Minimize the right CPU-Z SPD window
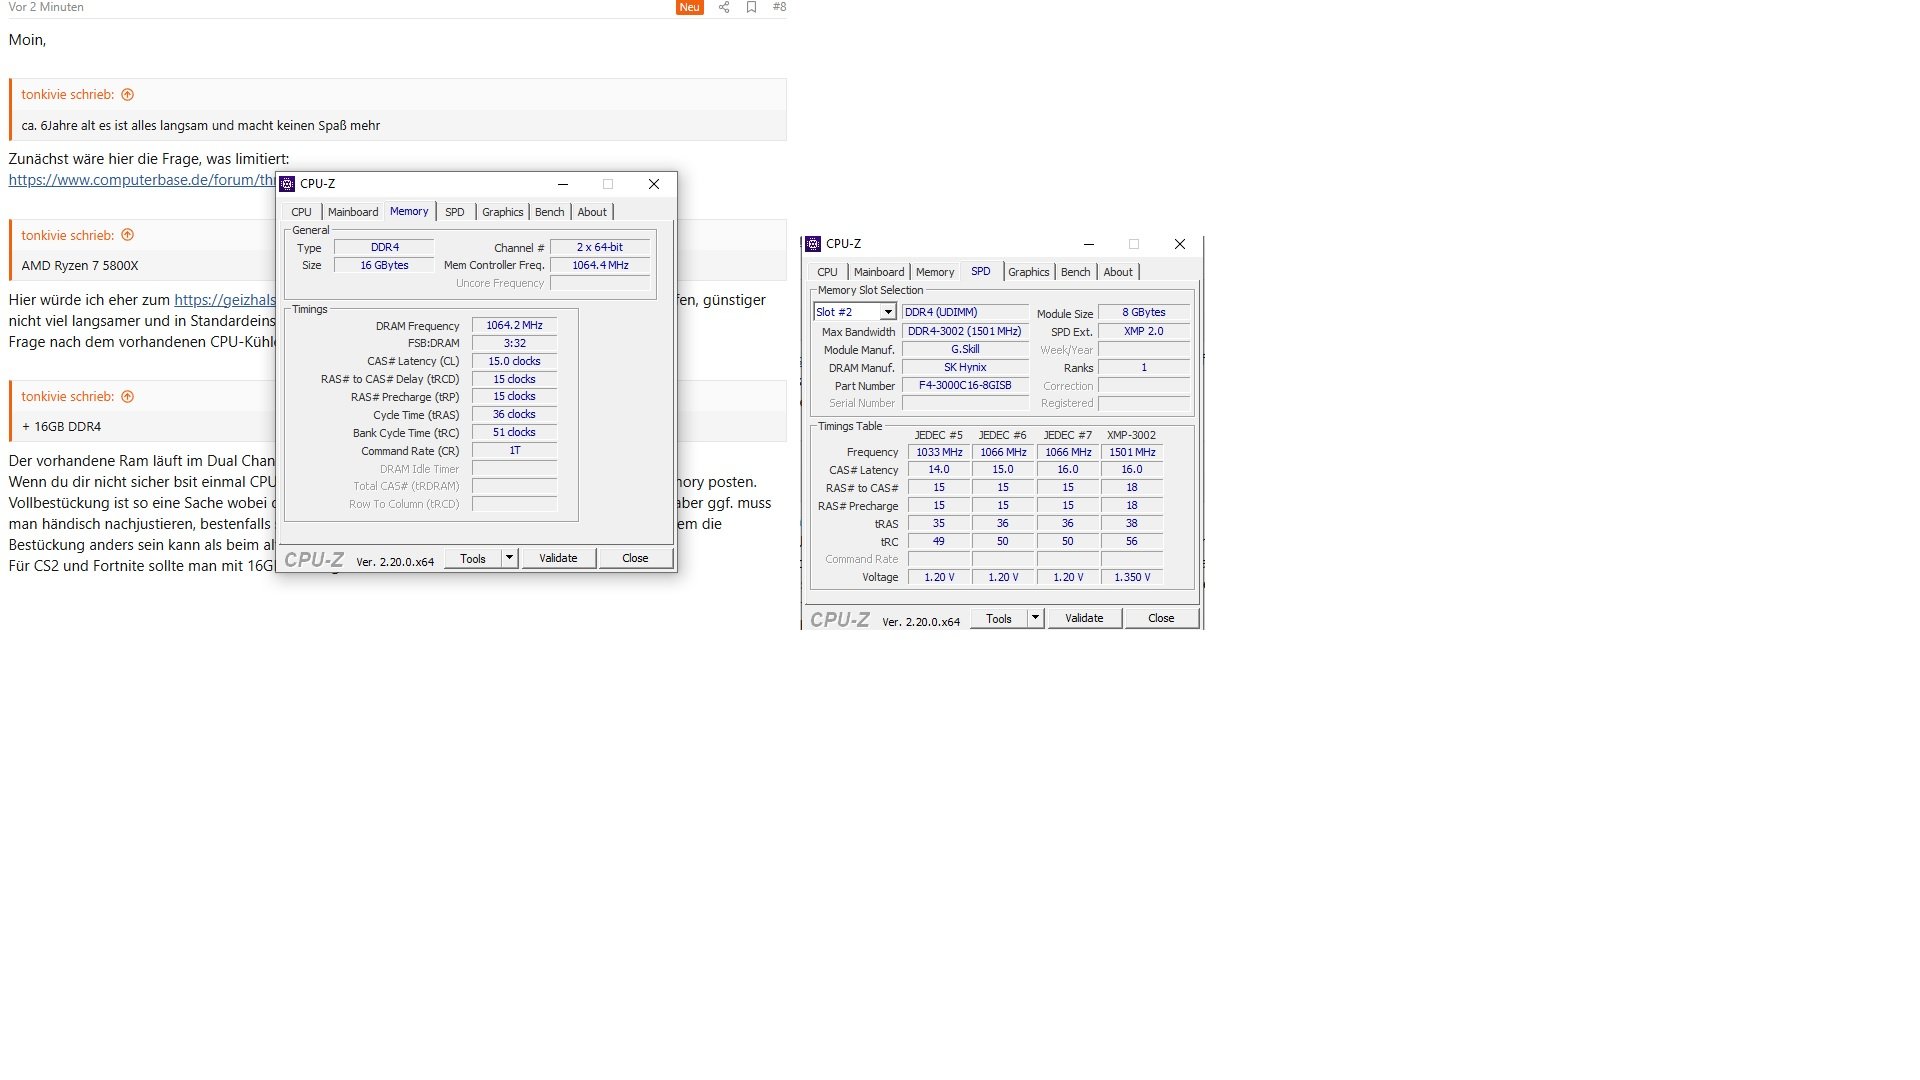The width and height of the screenshot is (1920, 1080). (x=1089, y=244)
